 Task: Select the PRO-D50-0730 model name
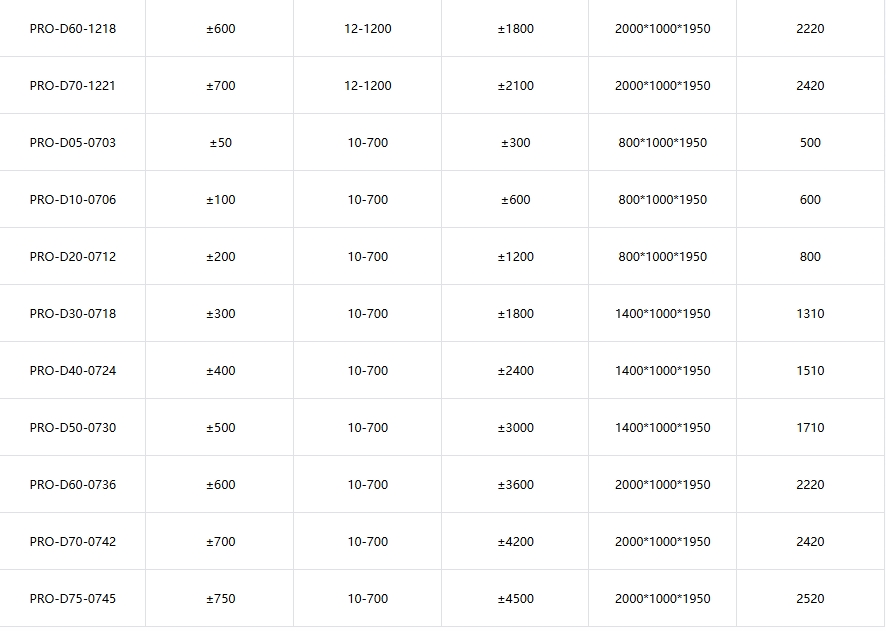[x=72, y=428]
